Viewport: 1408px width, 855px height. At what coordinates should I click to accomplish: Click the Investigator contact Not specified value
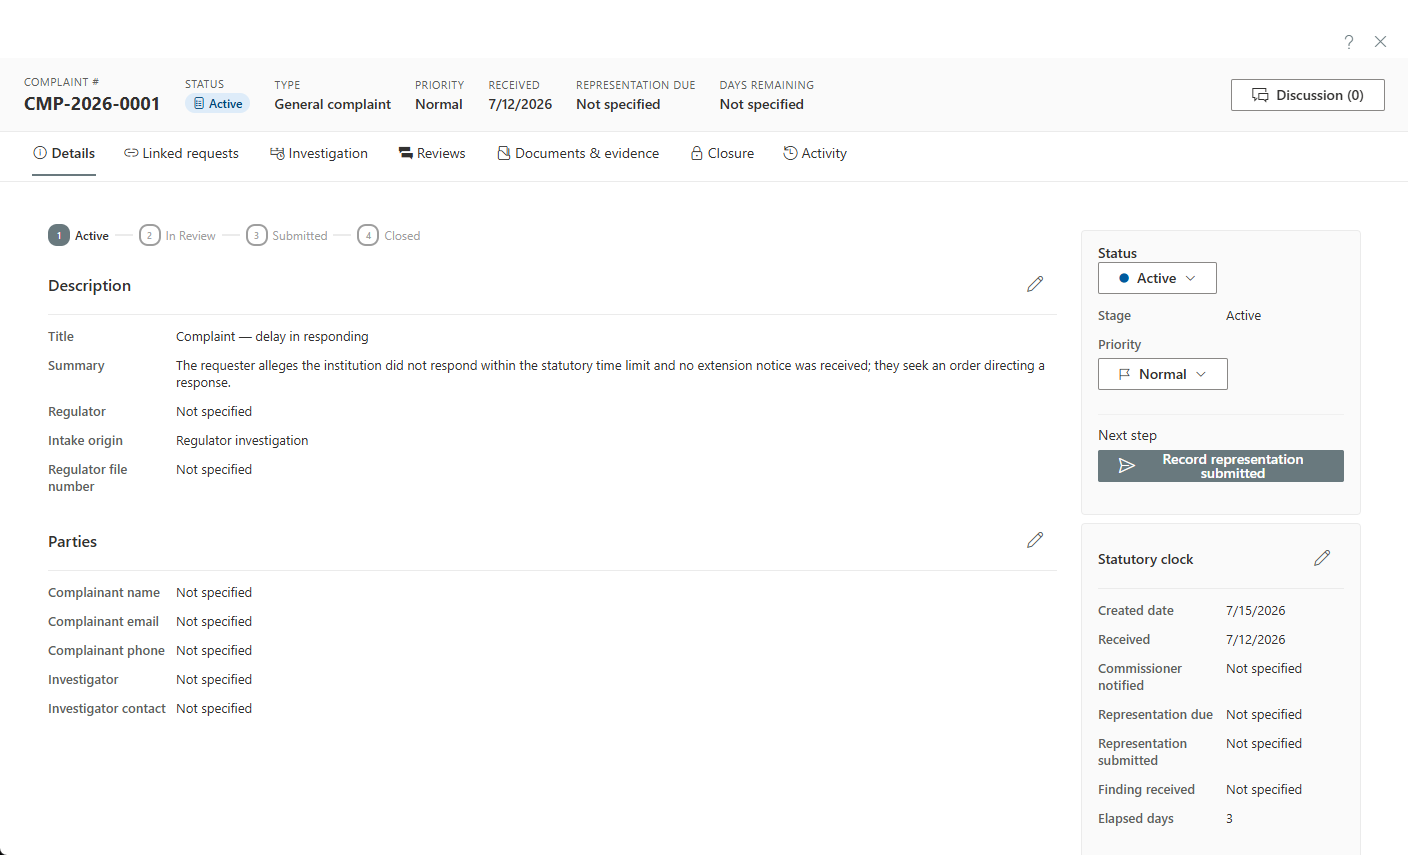pyautogui.click(x=214, y=709)
